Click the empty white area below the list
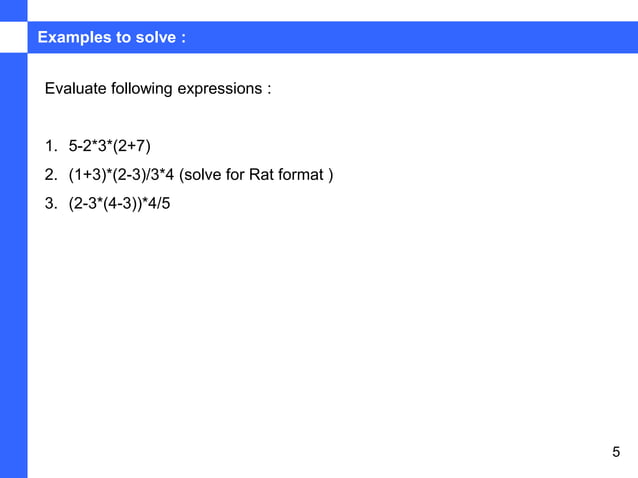Viewport: 638px width, 478px height. 326,325
